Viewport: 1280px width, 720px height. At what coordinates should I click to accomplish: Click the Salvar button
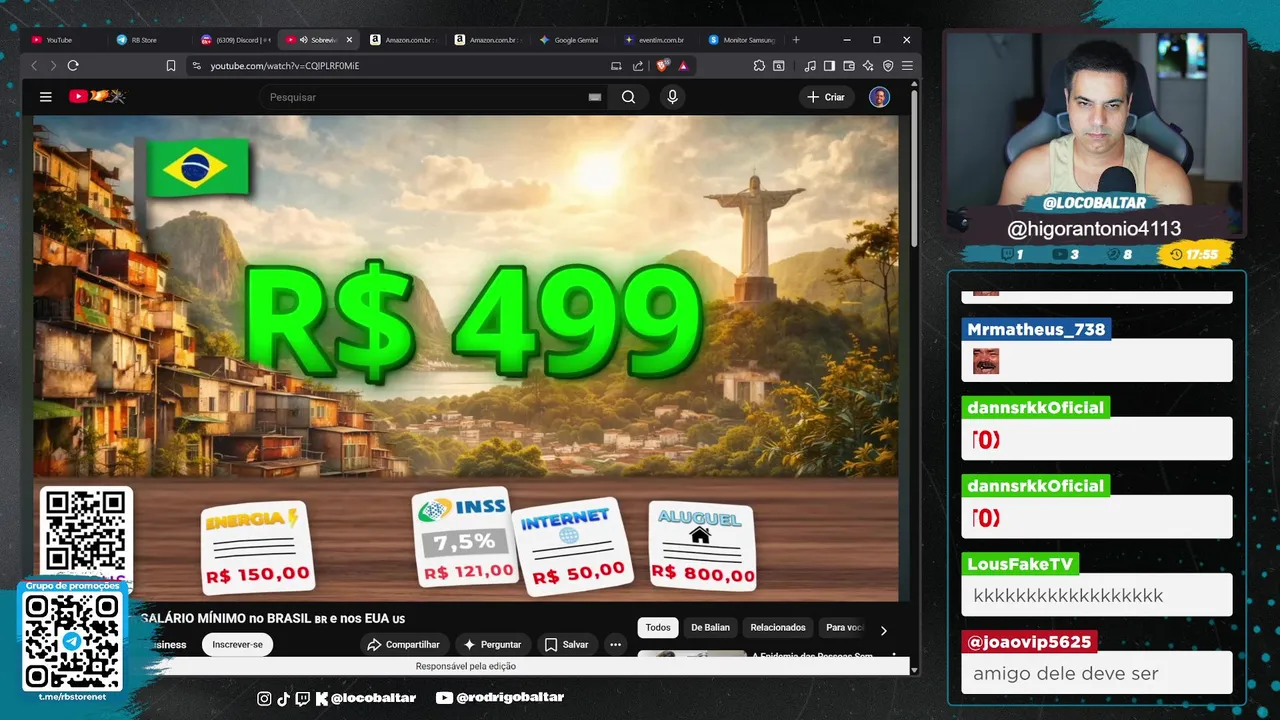[567, 644]
